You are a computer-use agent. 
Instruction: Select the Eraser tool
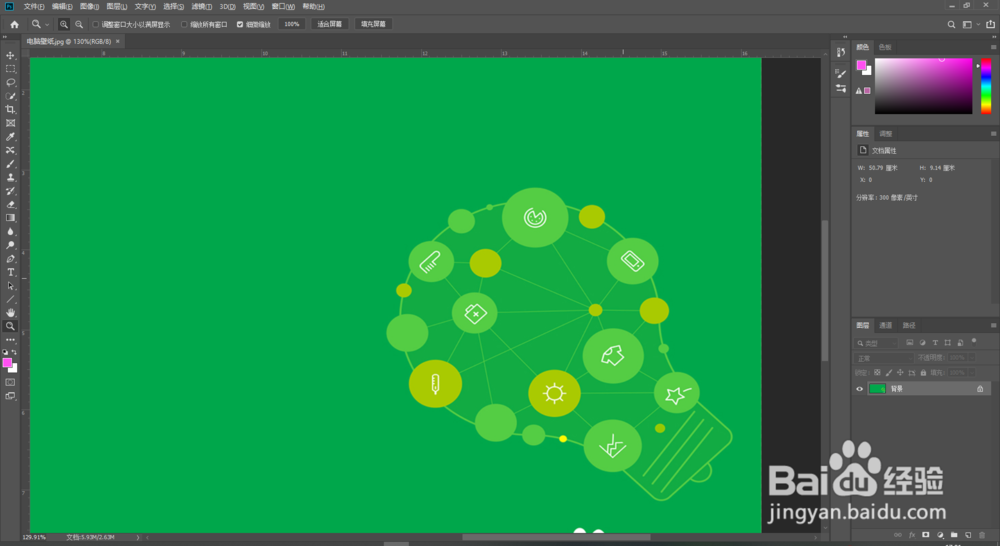coord(10,205)
